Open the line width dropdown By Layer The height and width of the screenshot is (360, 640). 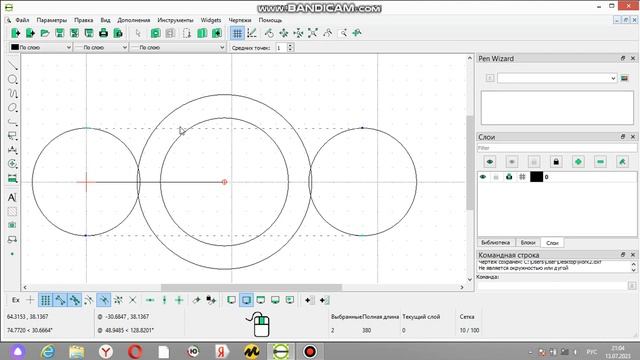pos(101,47)
